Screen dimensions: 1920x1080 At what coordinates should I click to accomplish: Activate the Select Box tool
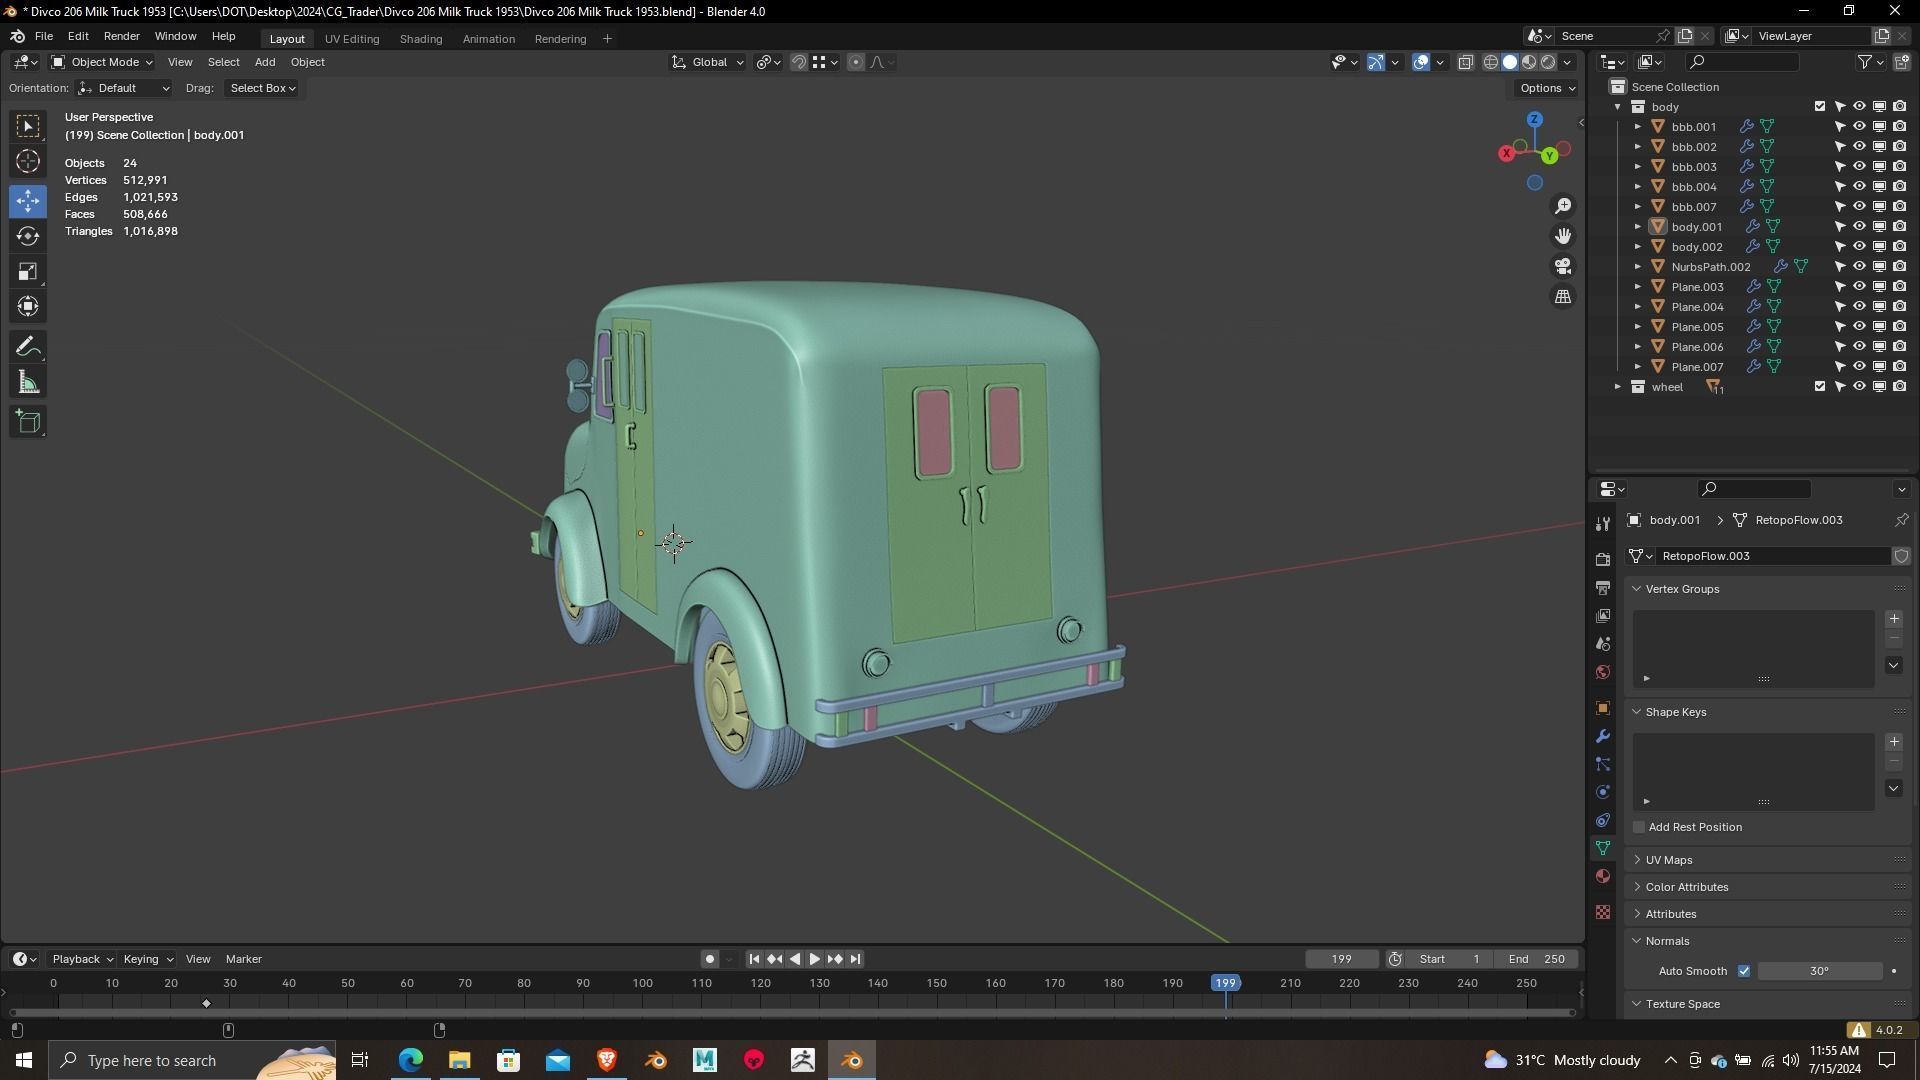(x=28, y=125)
